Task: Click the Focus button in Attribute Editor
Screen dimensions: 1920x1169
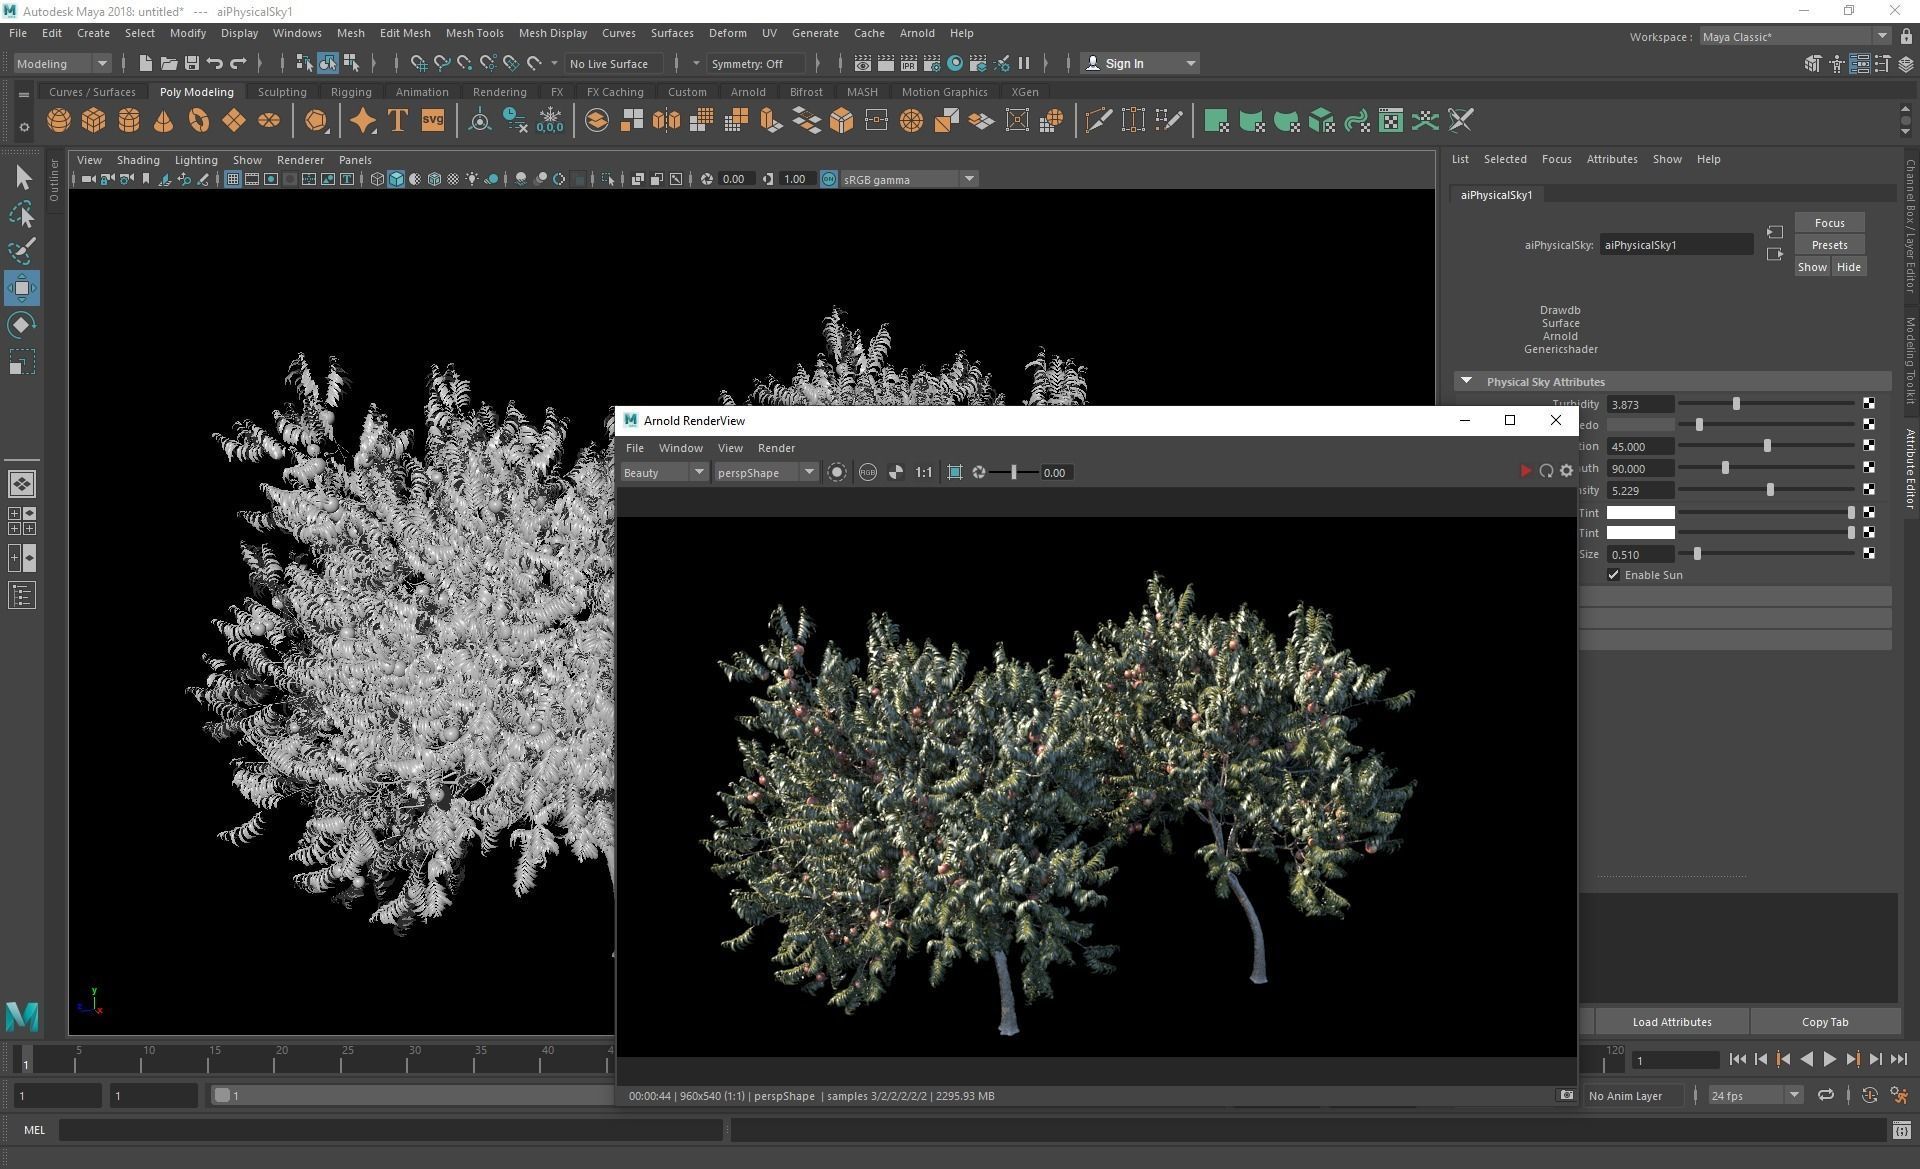Action: 1829,223
